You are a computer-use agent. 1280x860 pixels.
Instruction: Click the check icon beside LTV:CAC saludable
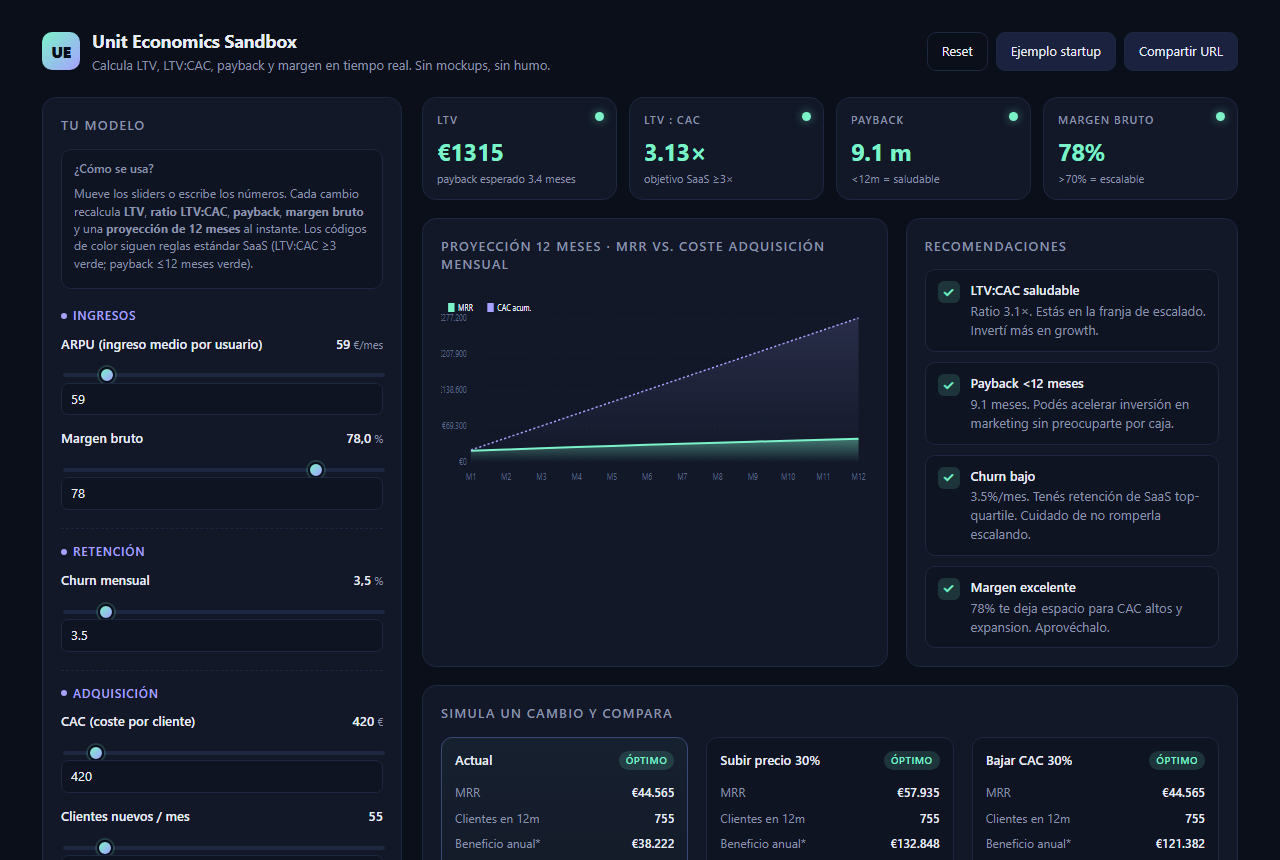(949, 292)
